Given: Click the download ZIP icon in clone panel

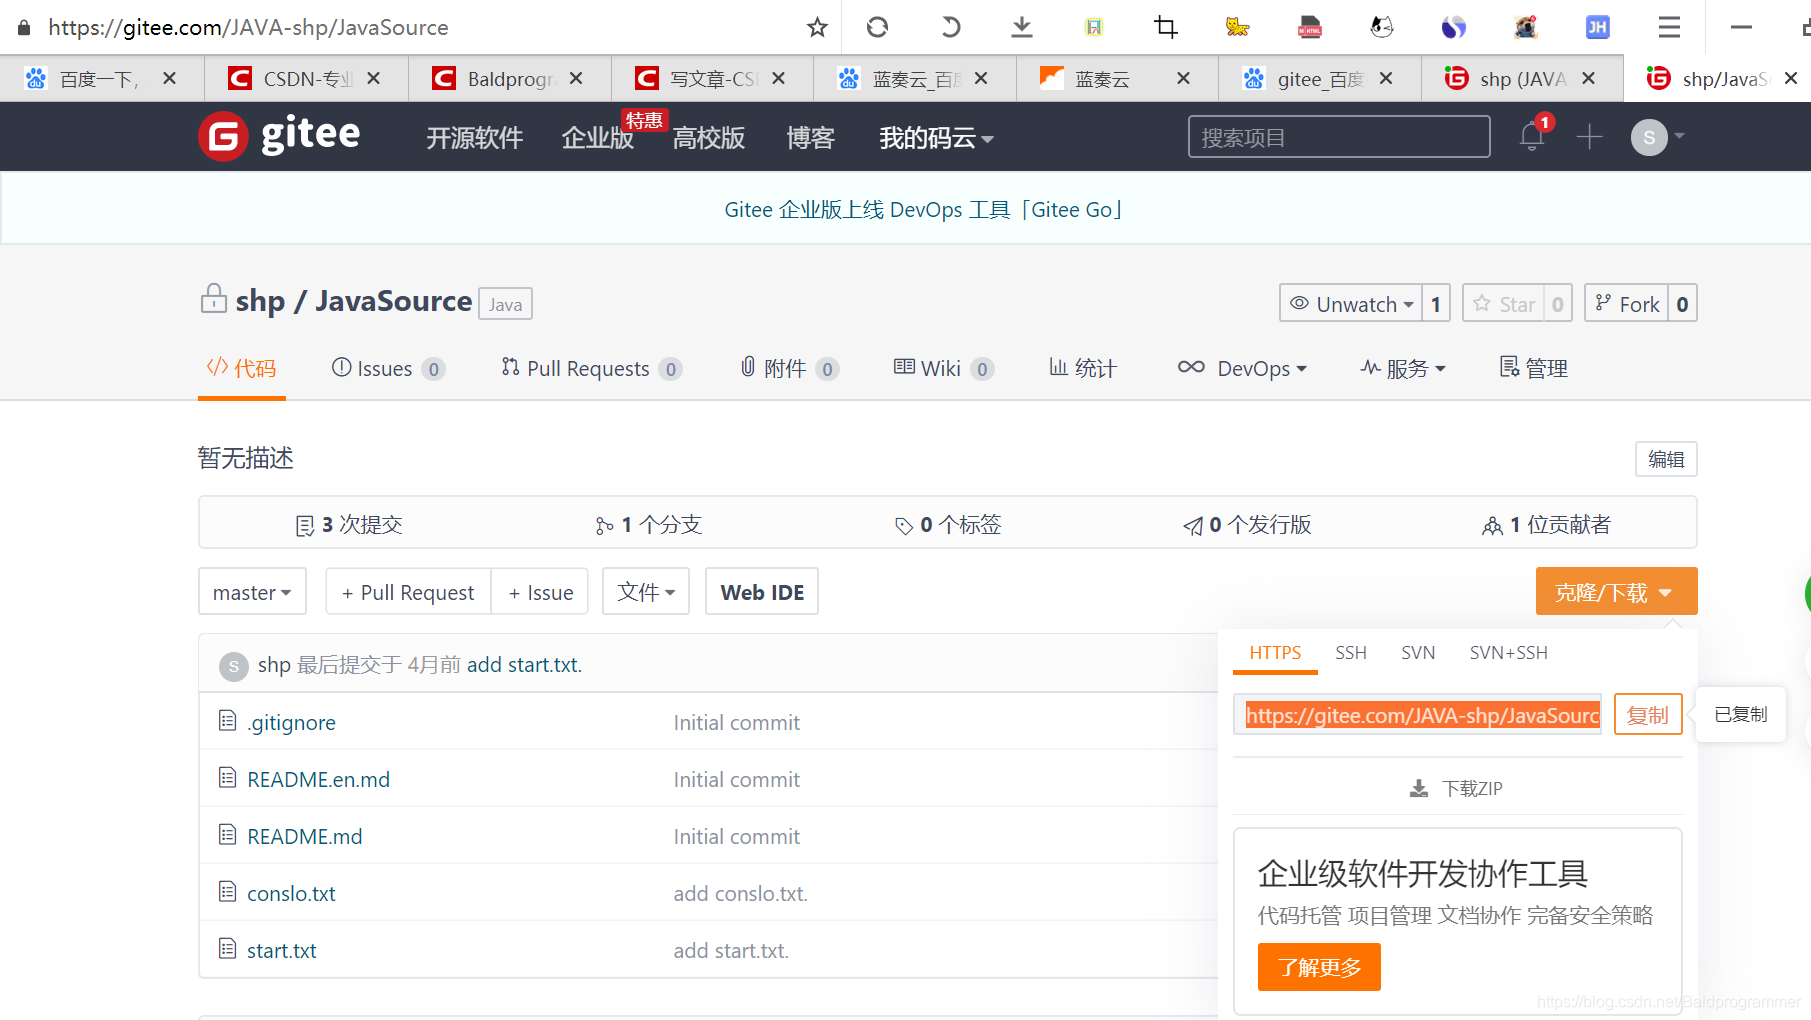Looking at the screenshot, I should pos(1419,788).
